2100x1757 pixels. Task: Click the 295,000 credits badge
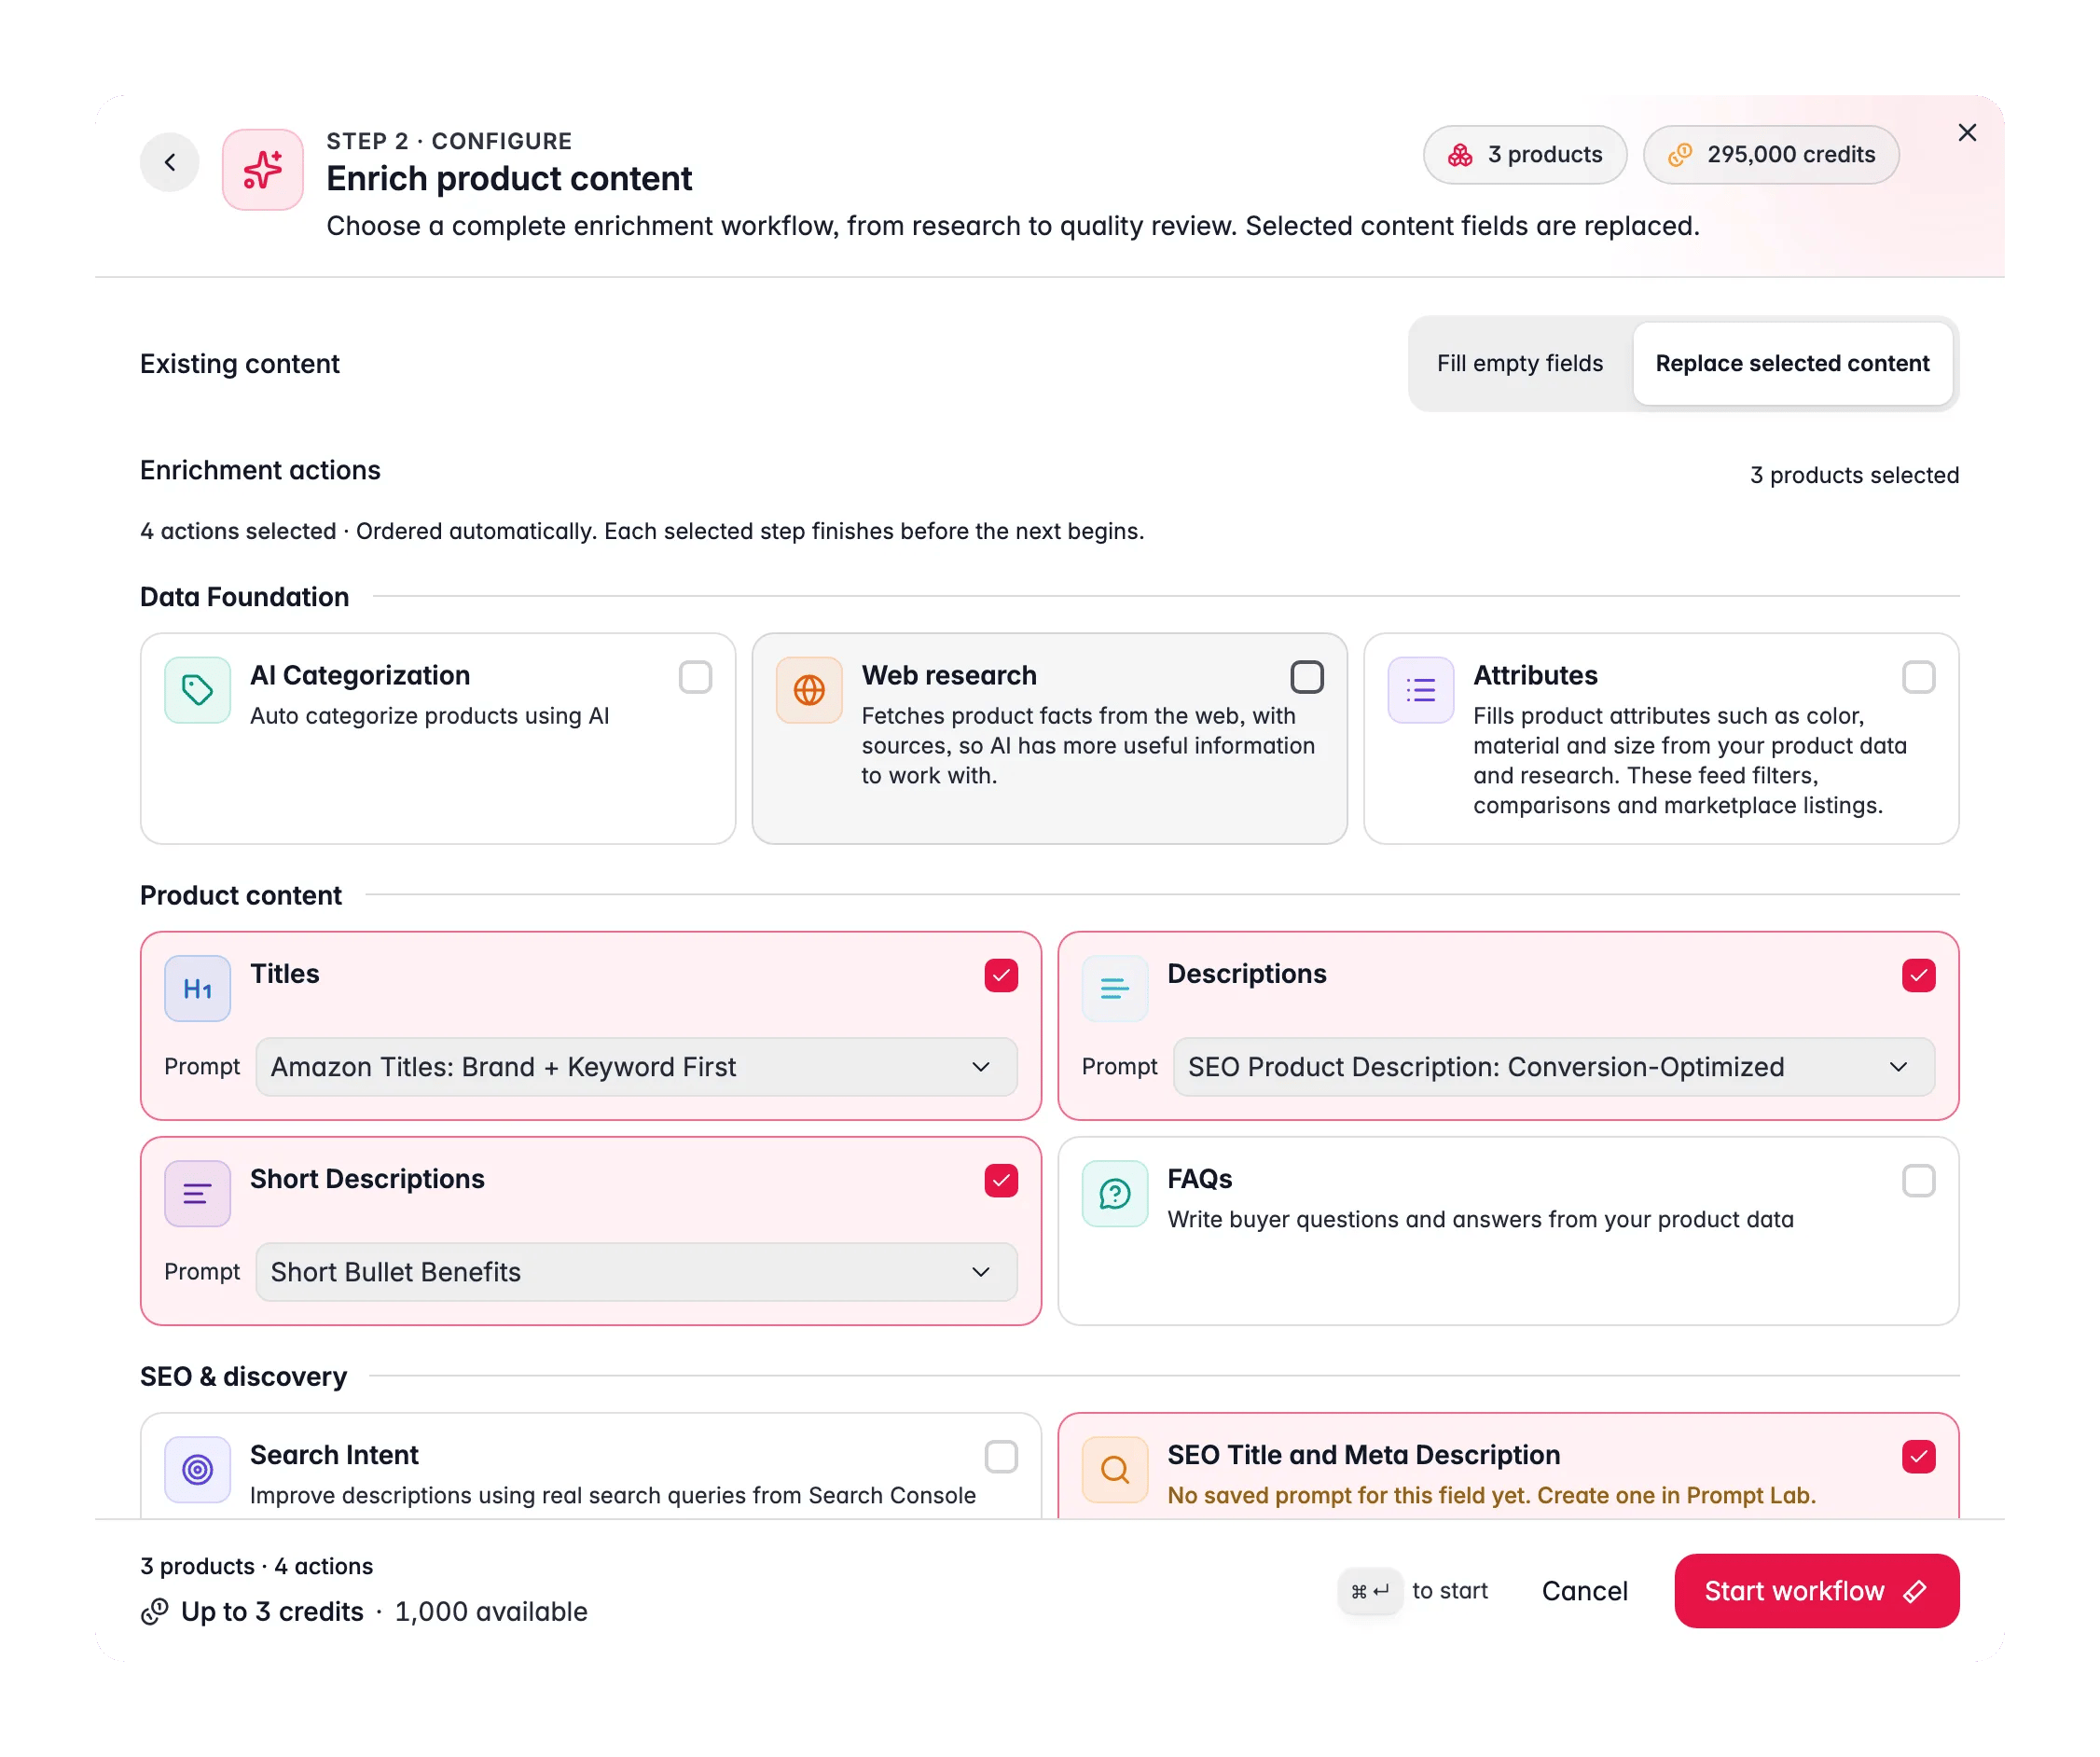tap(1771, 155)
